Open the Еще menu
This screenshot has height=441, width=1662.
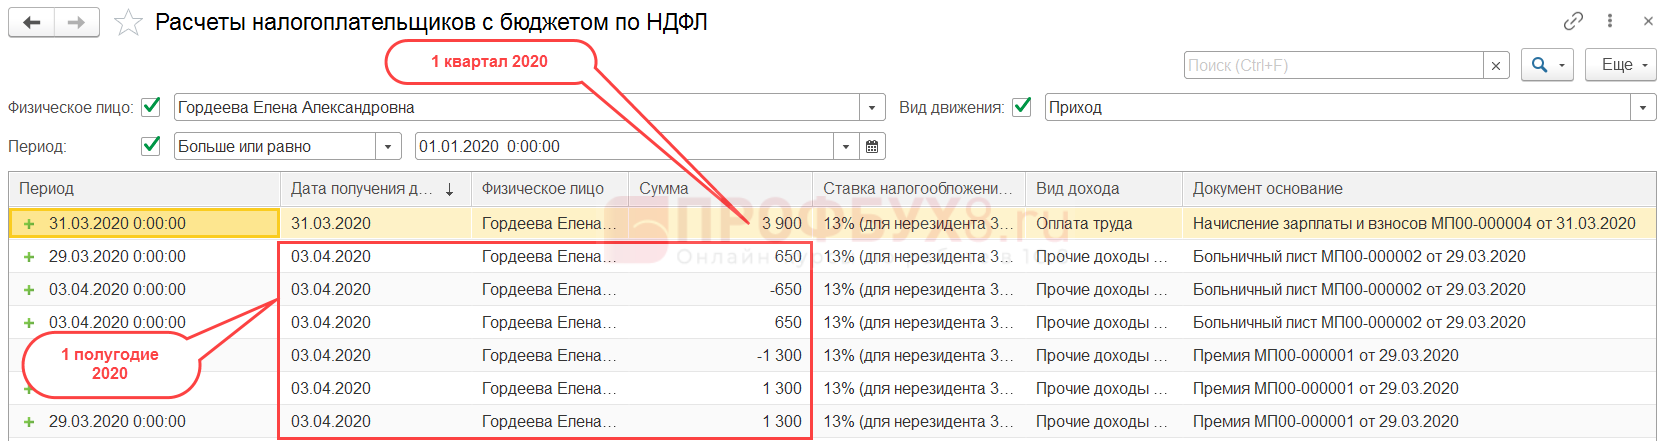1620,65
